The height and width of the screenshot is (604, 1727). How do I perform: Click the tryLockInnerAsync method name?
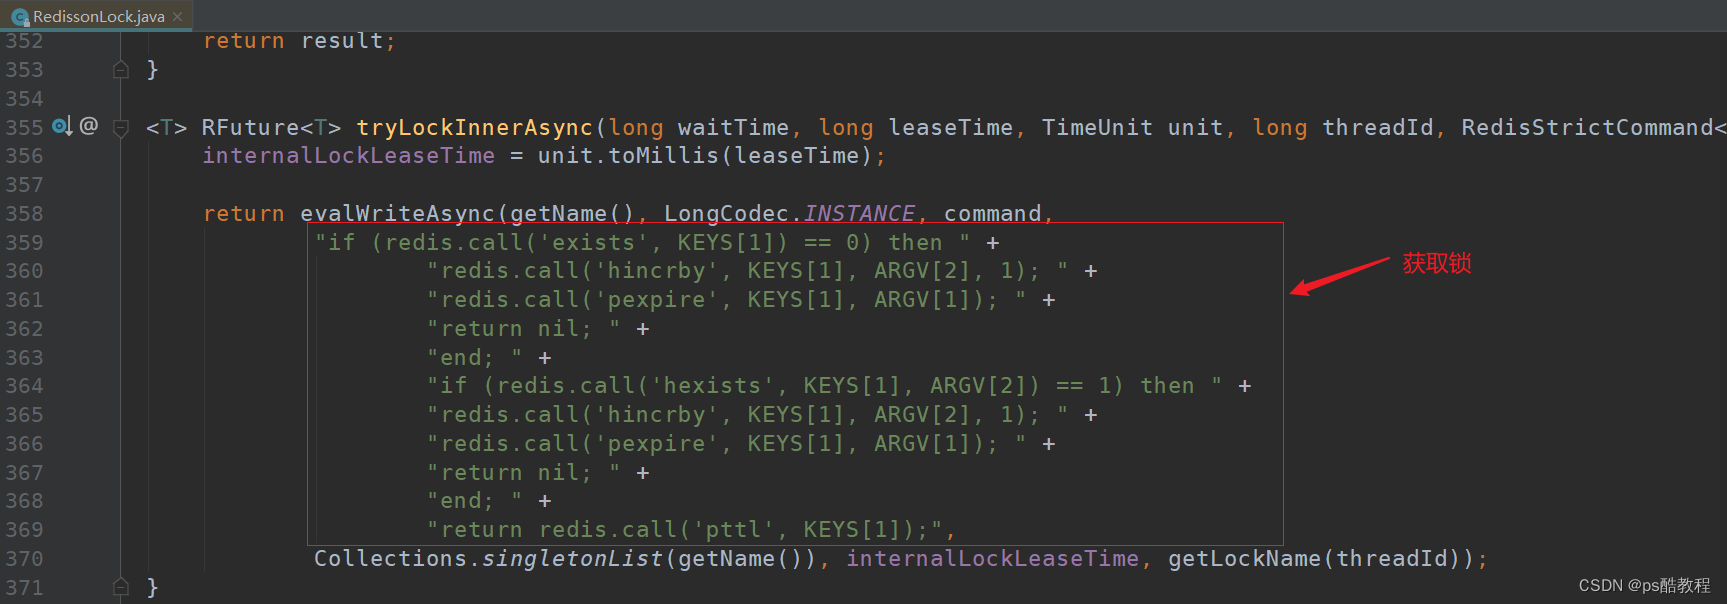click(475, 128)
